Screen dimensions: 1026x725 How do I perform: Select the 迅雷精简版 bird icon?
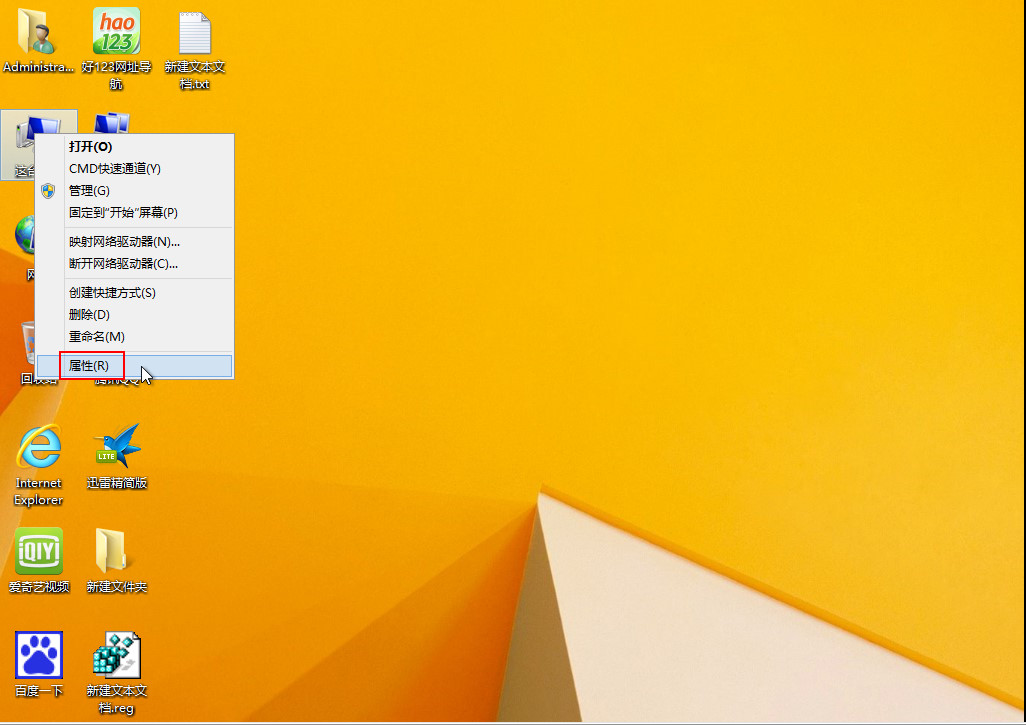click(x=116, y=448)
